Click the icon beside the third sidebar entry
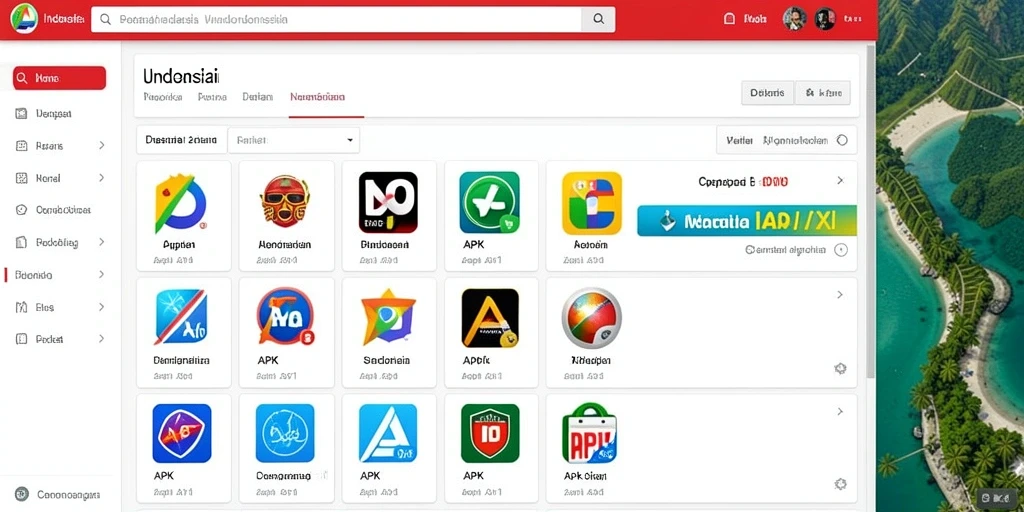Image resolution: width=1024 pixels, height=512 pixels. pos(22,146)
